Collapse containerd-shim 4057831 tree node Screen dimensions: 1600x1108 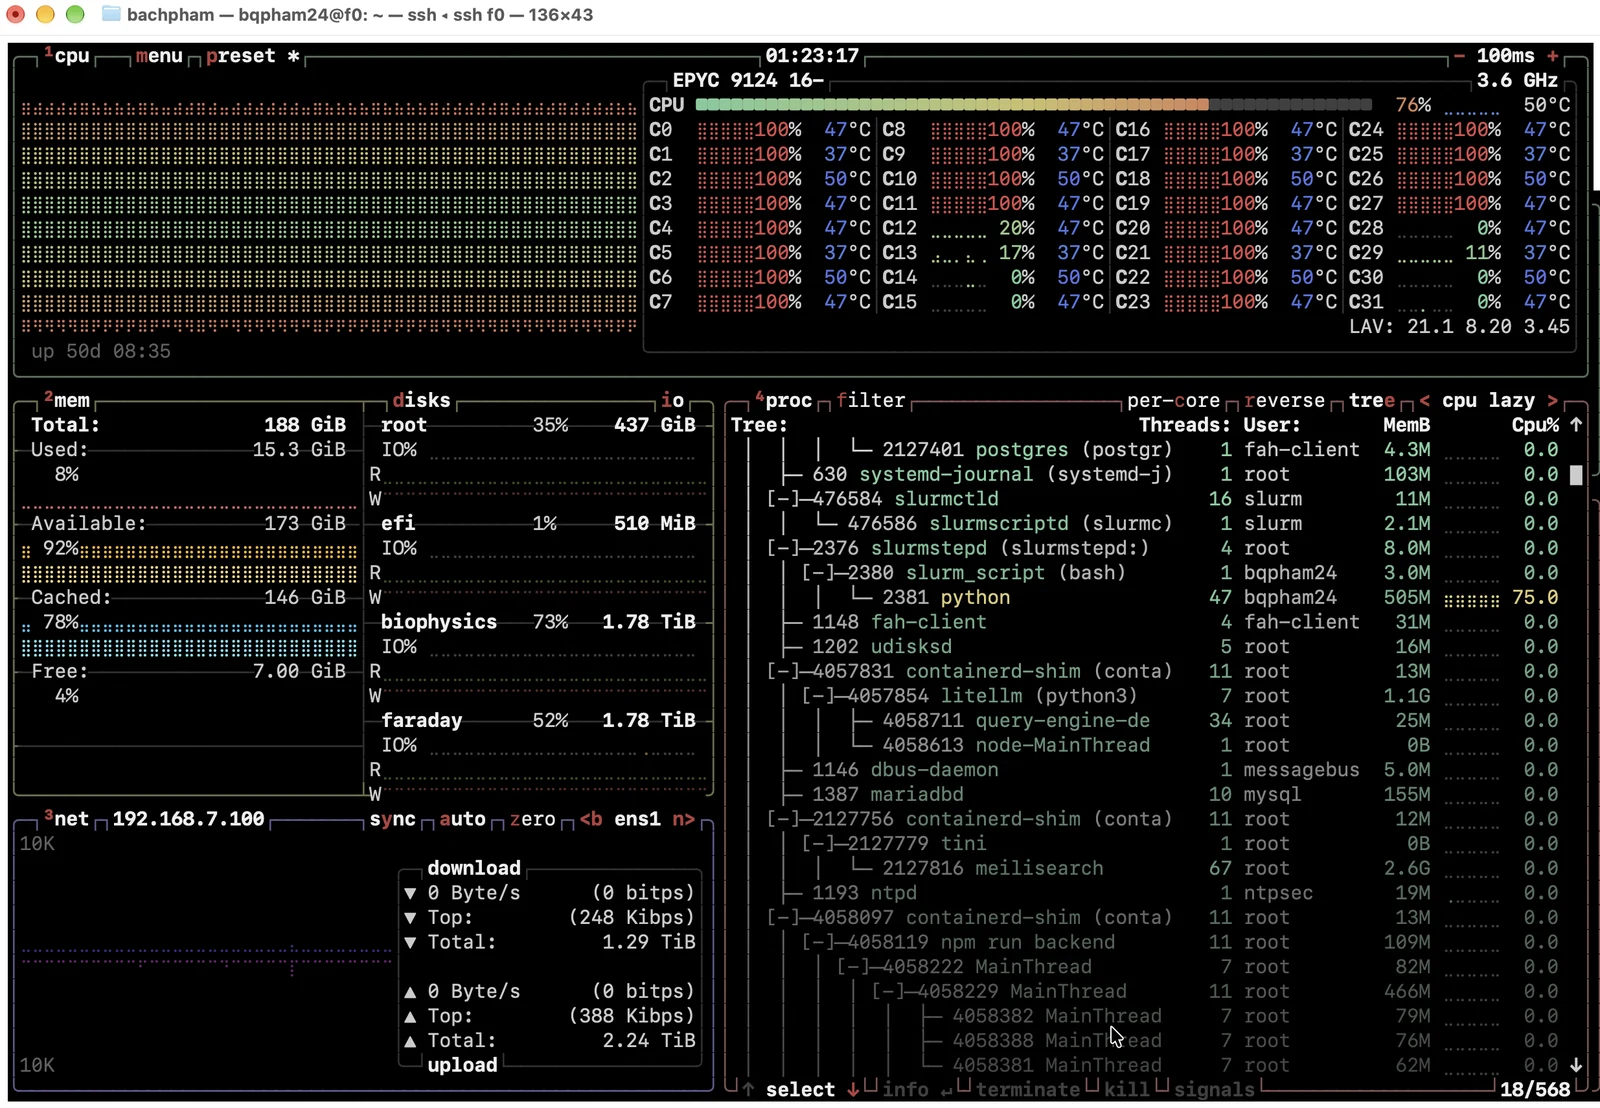click(x=784, y=671)
